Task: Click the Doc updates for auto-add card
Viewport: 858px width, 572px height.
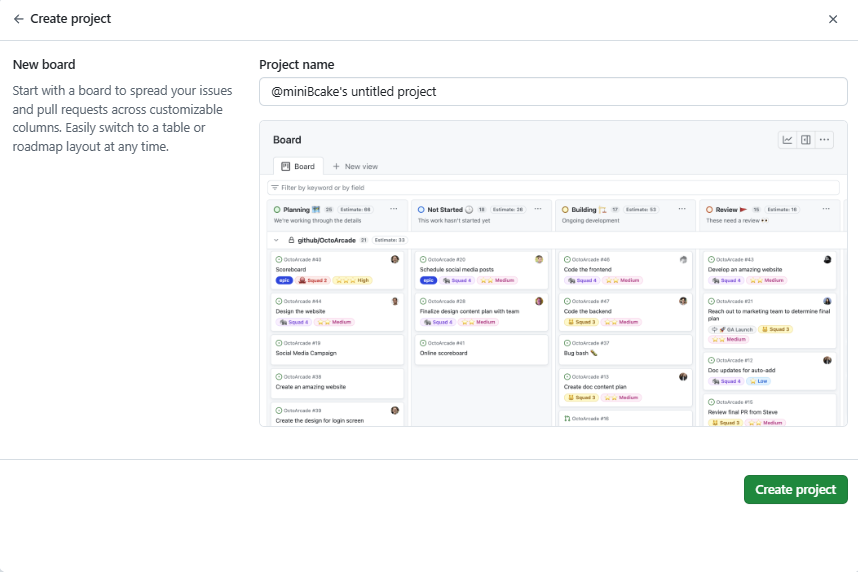Action: pos(769,371)
